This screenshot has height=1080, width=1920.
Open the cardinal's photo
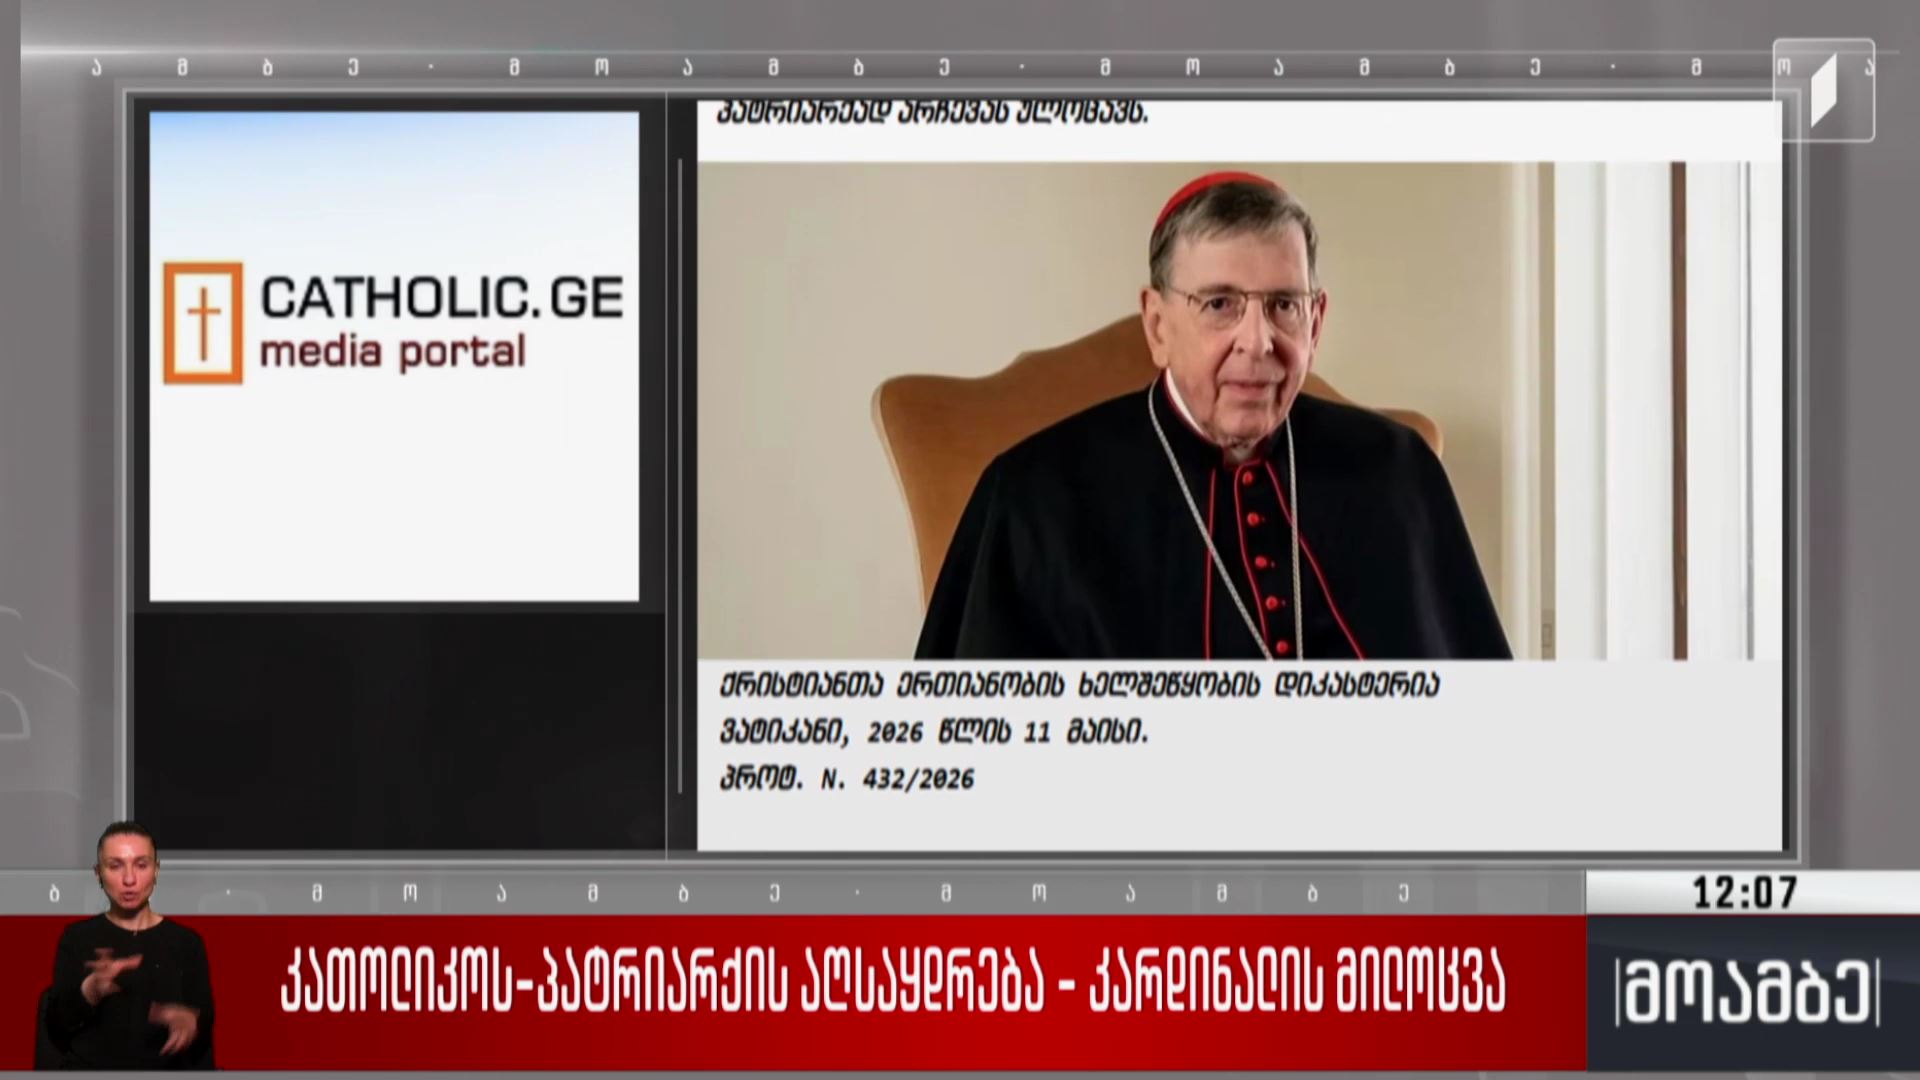(x=1240, y=410)
